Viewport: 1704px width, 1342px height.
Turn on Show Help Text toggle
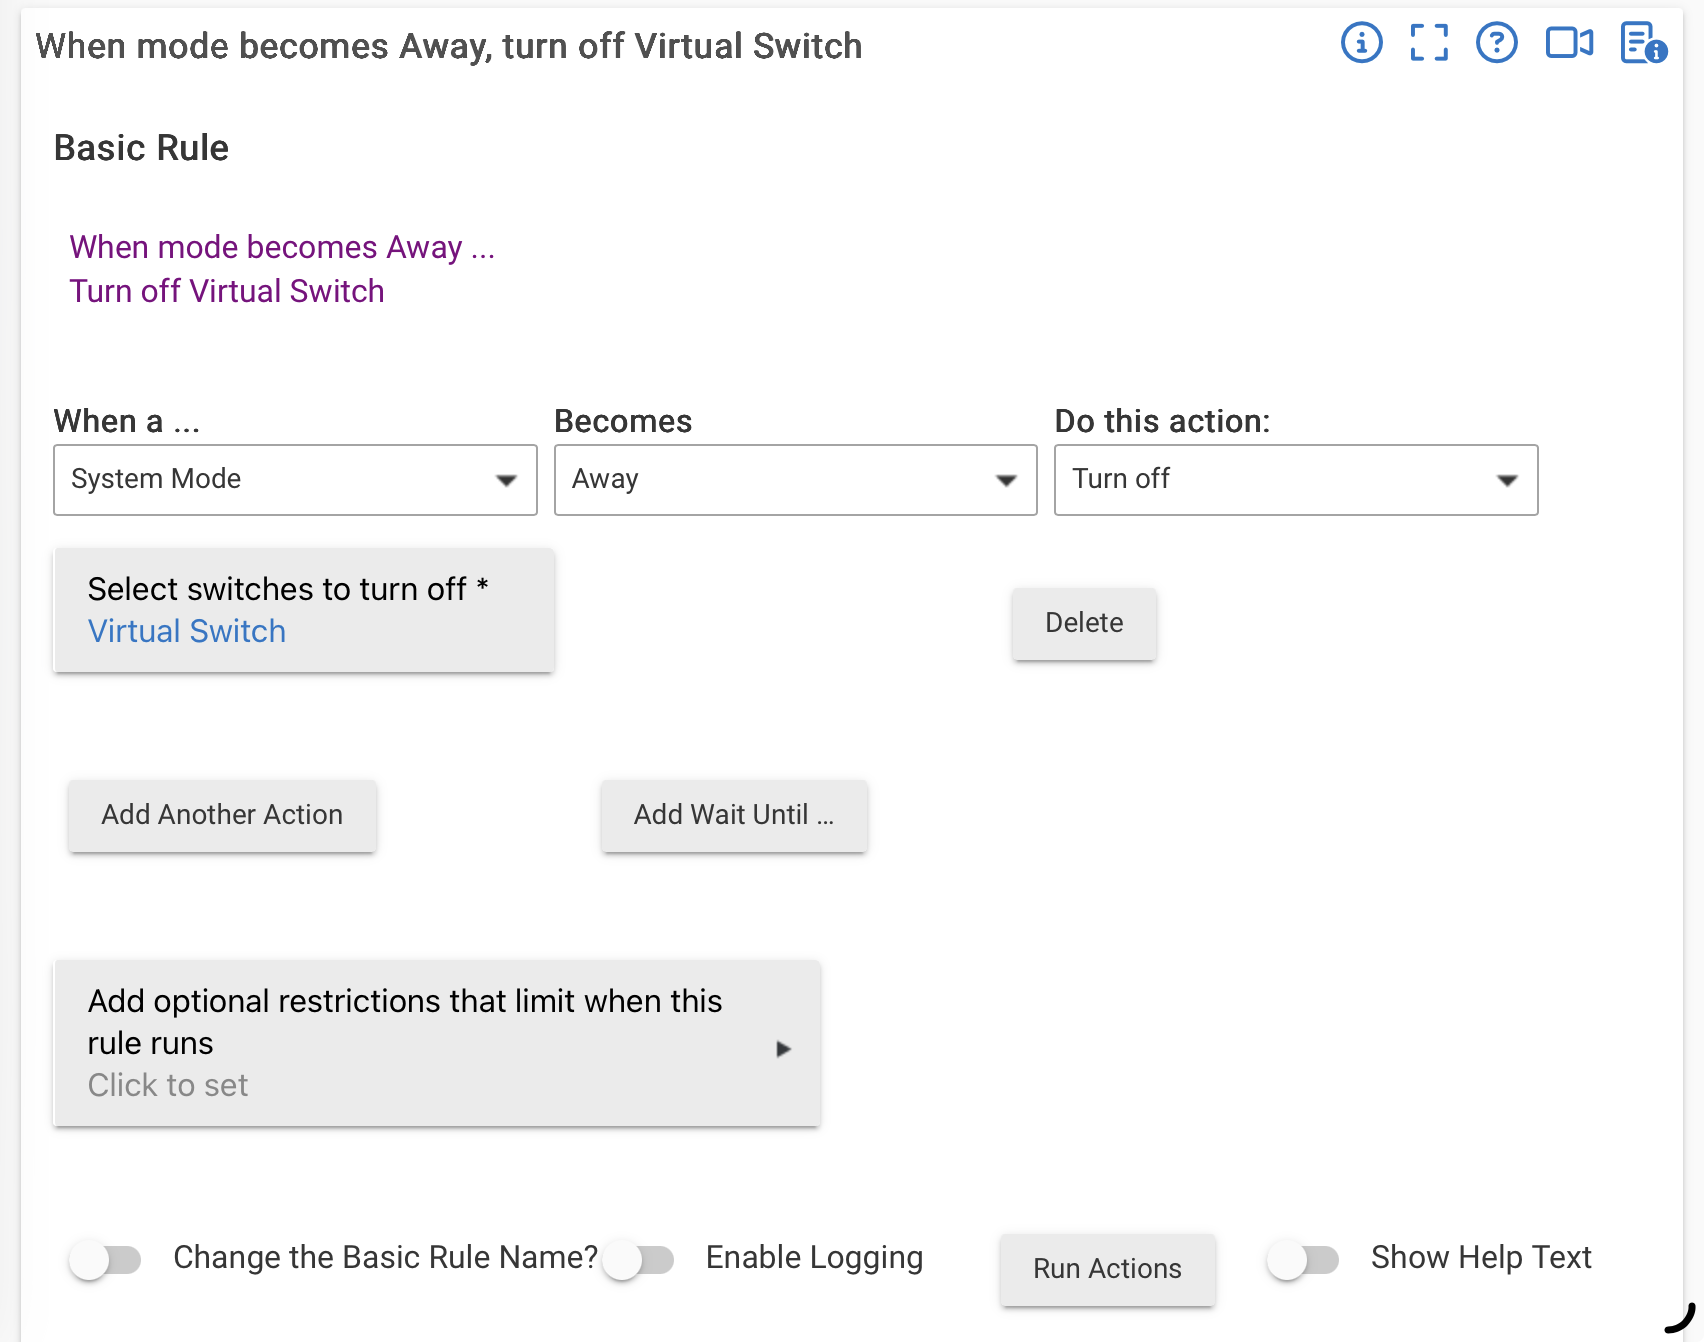coord(1302,1259)
